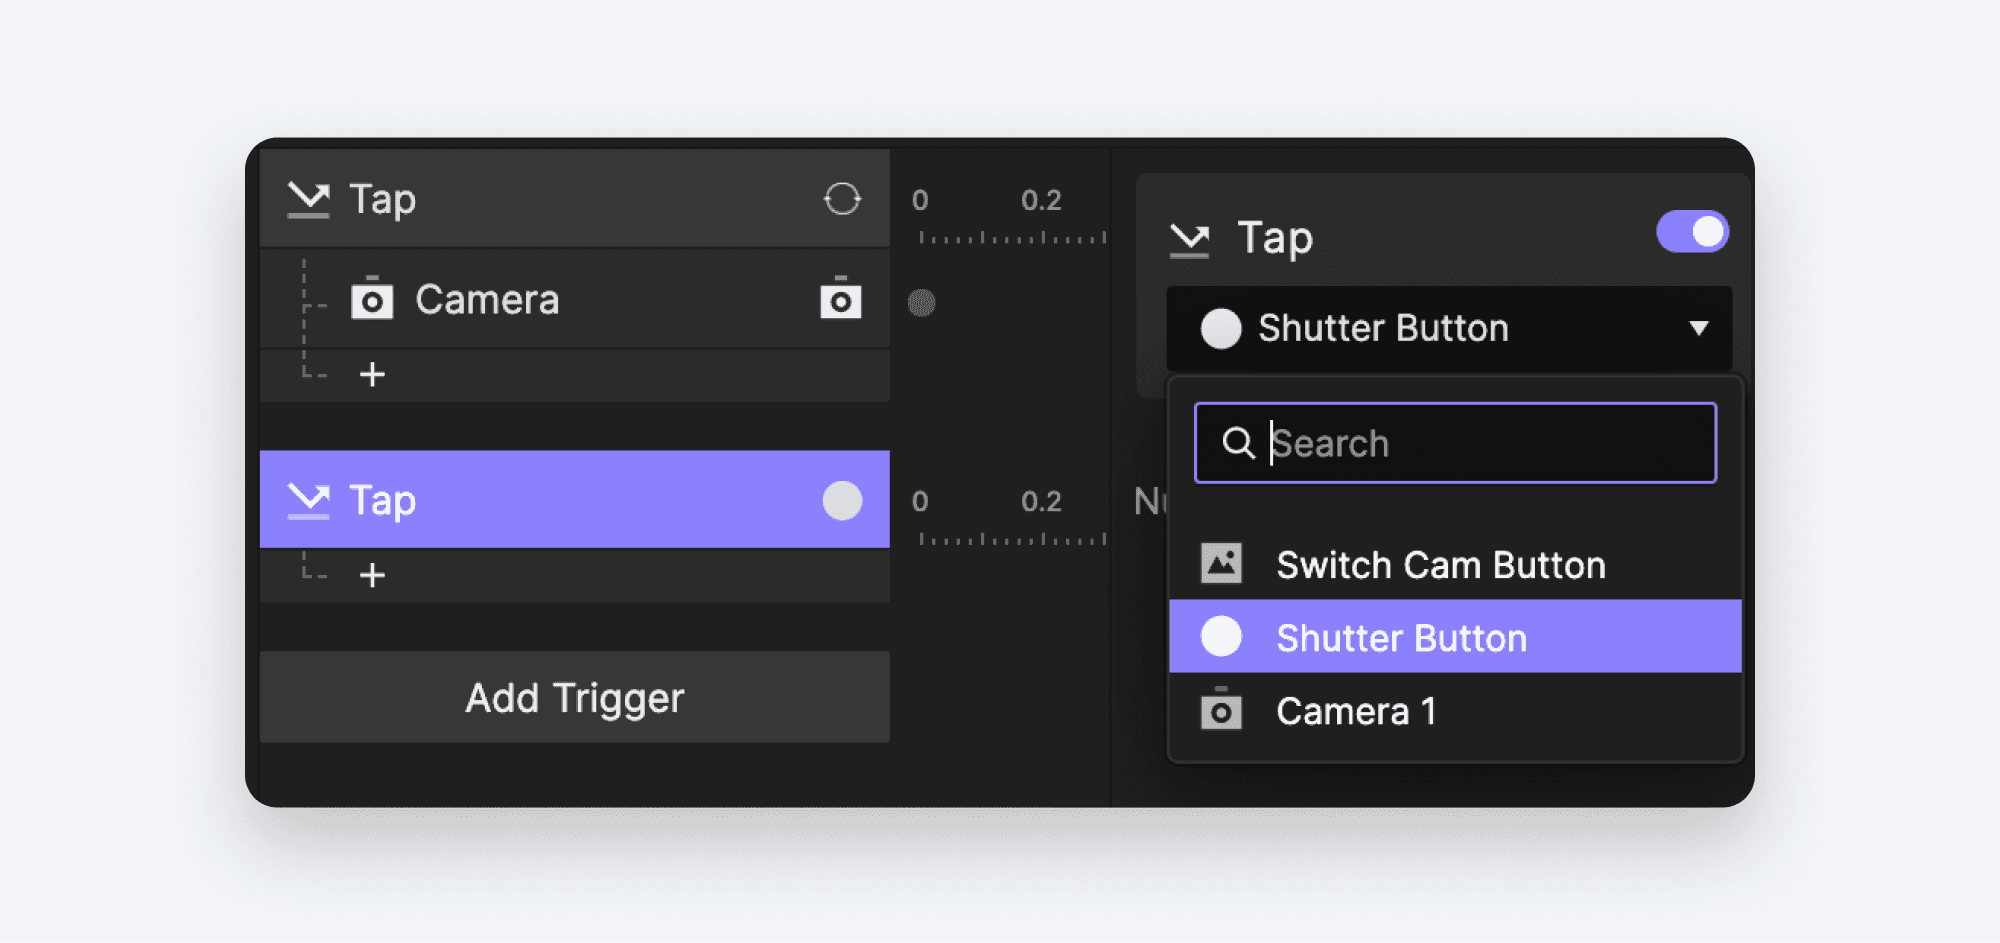The height and width of the screenshot is (943, 2000).
Task: Click the white circle on the highlighted Tap row
Action: (x=843, y=500)
